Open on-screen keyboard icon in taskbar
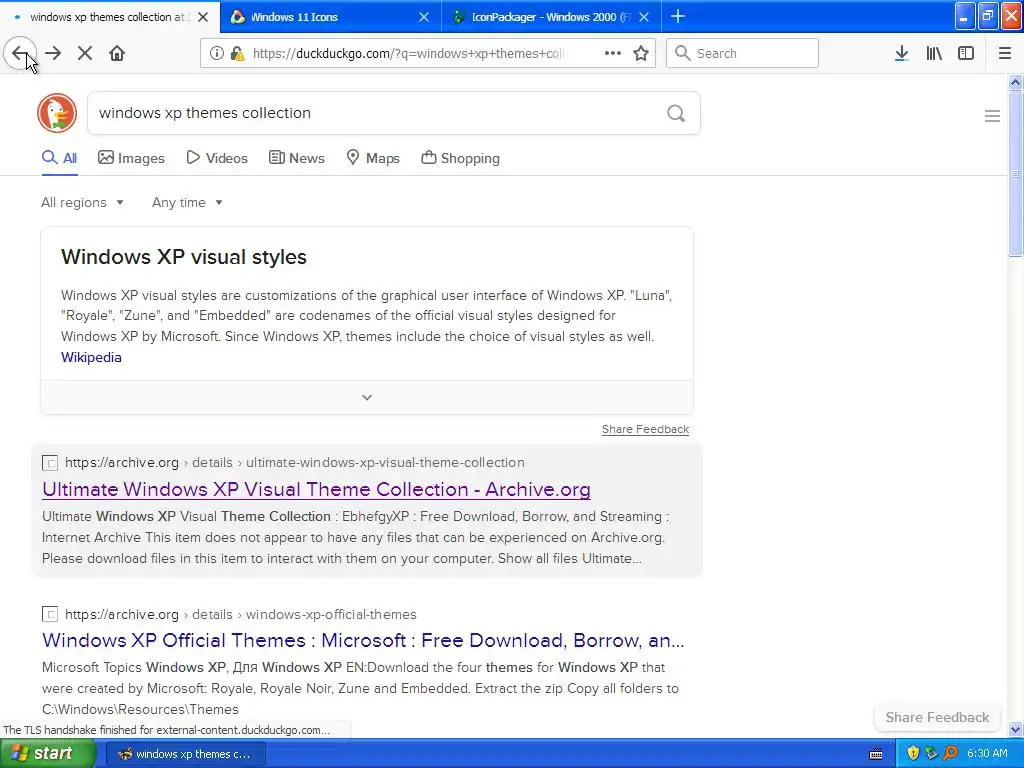Screen dimensions: 1024x768 coord(876,754)
